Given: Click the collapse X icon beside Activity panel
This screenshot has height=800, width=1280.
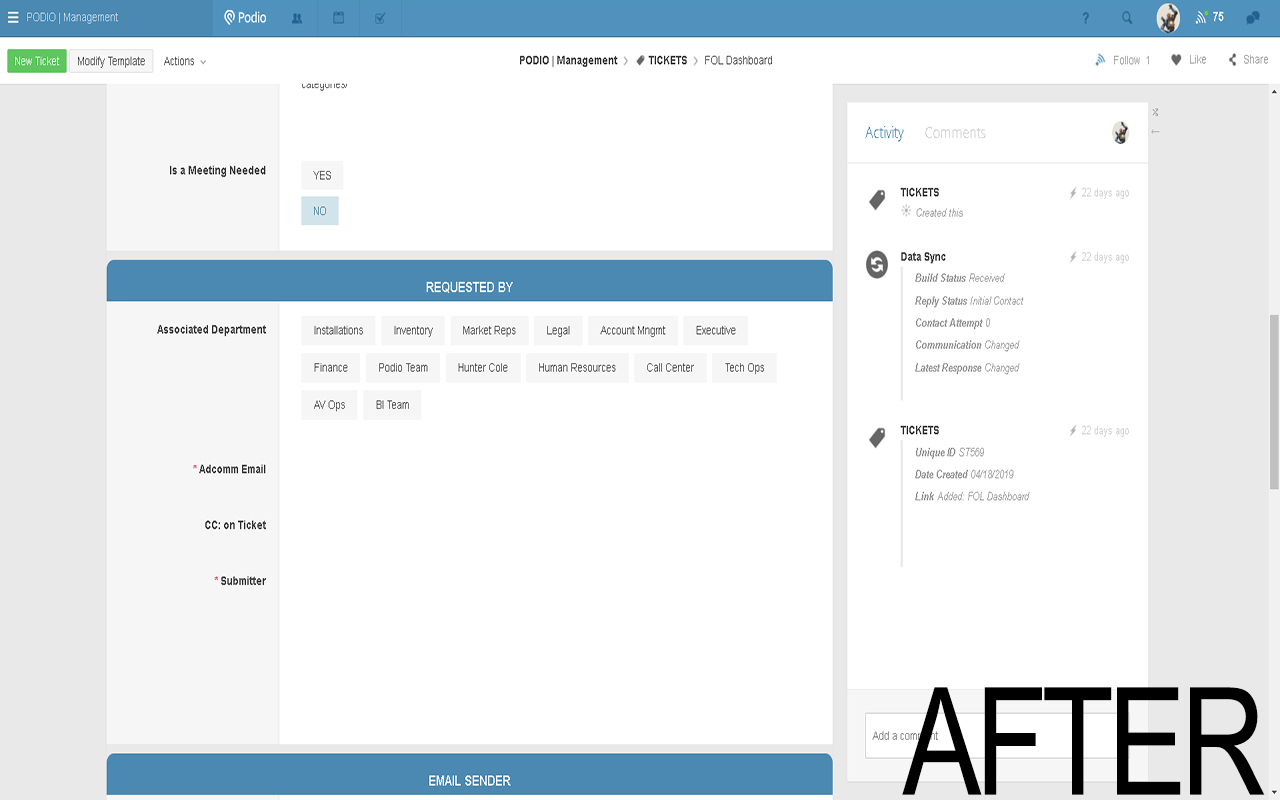Looking at the screenshot, I should click(1155, 112).
